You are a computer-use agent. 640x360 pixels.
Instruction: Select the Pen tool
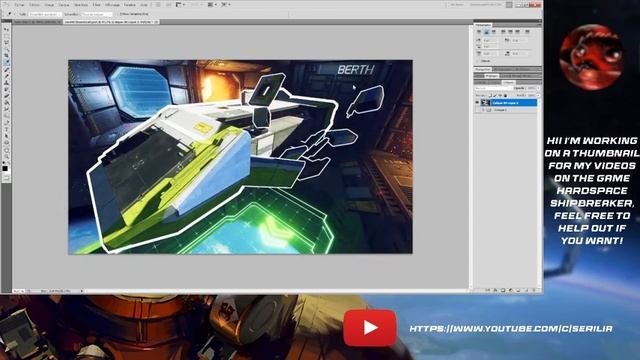pyautogui.click(x=6, y=122)
